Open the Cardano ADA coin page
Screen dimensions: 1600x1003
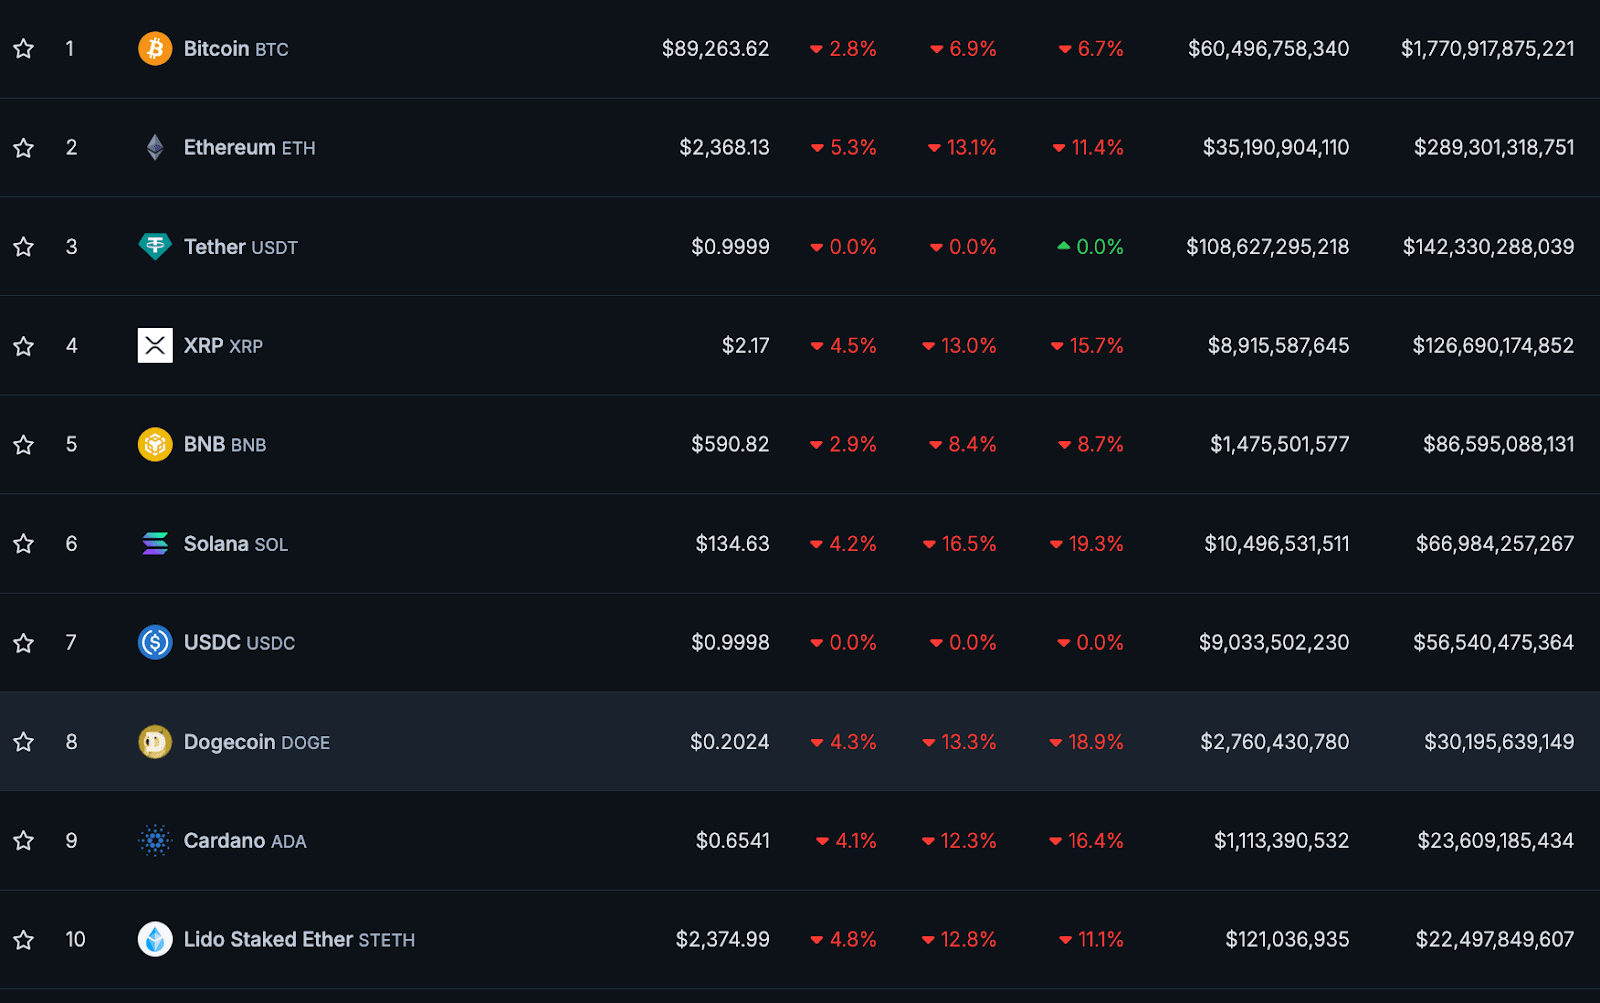pos(245,841)
